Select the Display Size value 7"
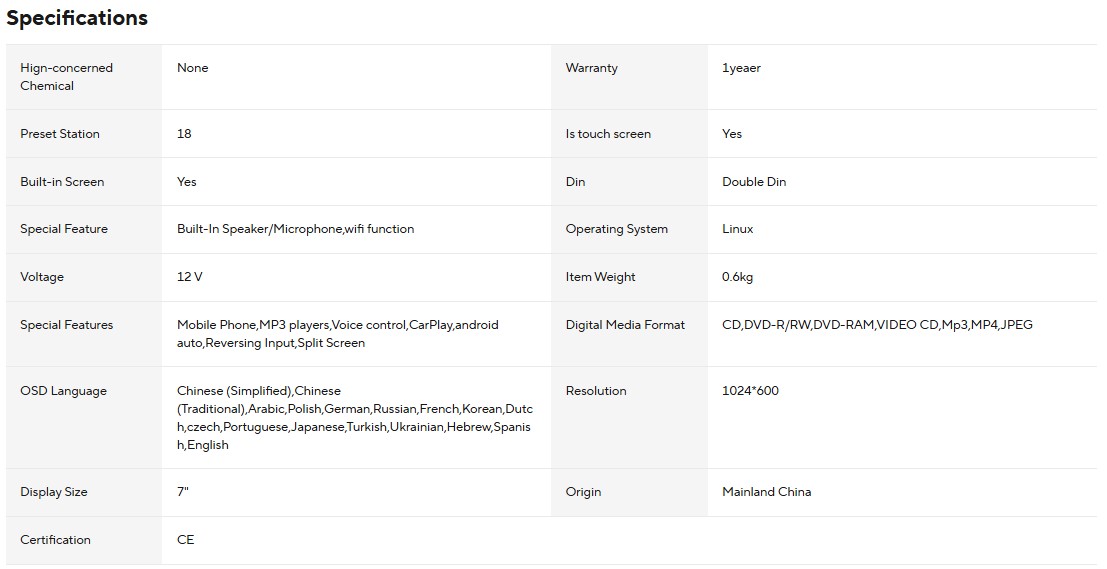Viewport: 1107px width, 569px height. pyautogui.click(x=183, y=492)
